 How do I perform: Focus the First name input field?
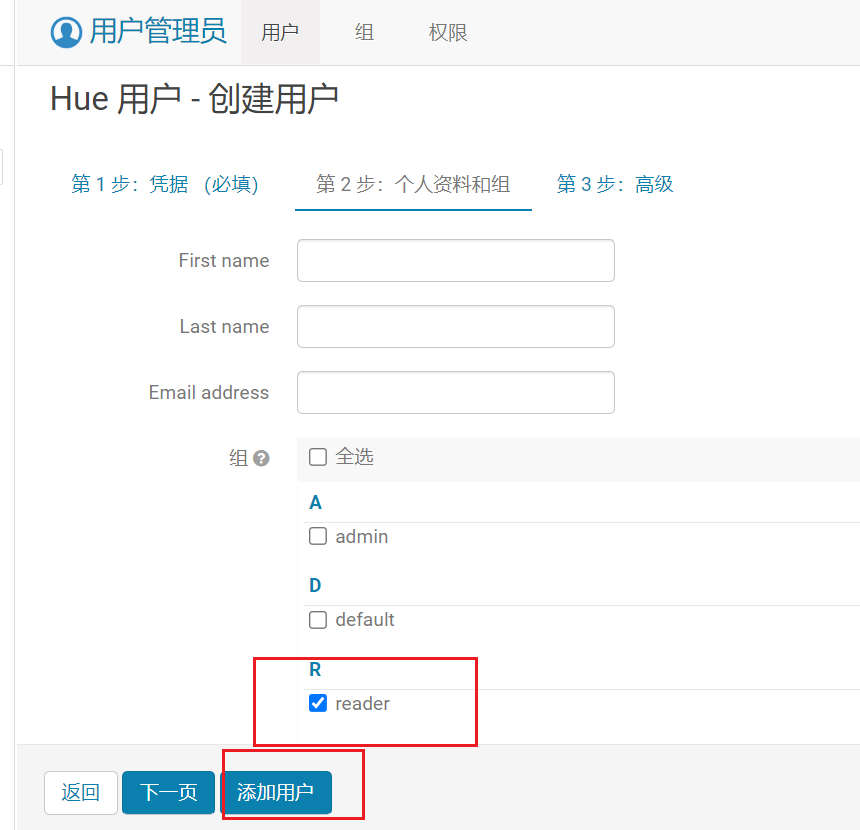456,261
